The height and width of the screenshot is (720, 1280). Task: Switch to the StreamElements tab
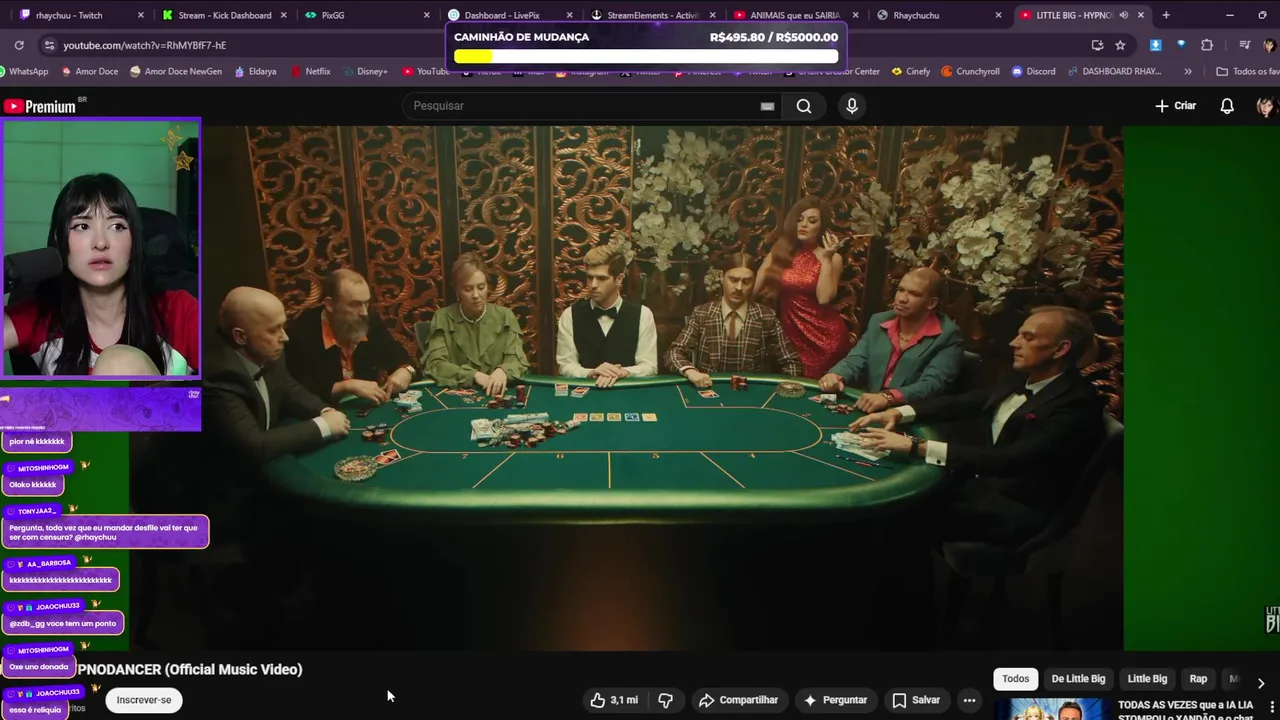[653, 15]
